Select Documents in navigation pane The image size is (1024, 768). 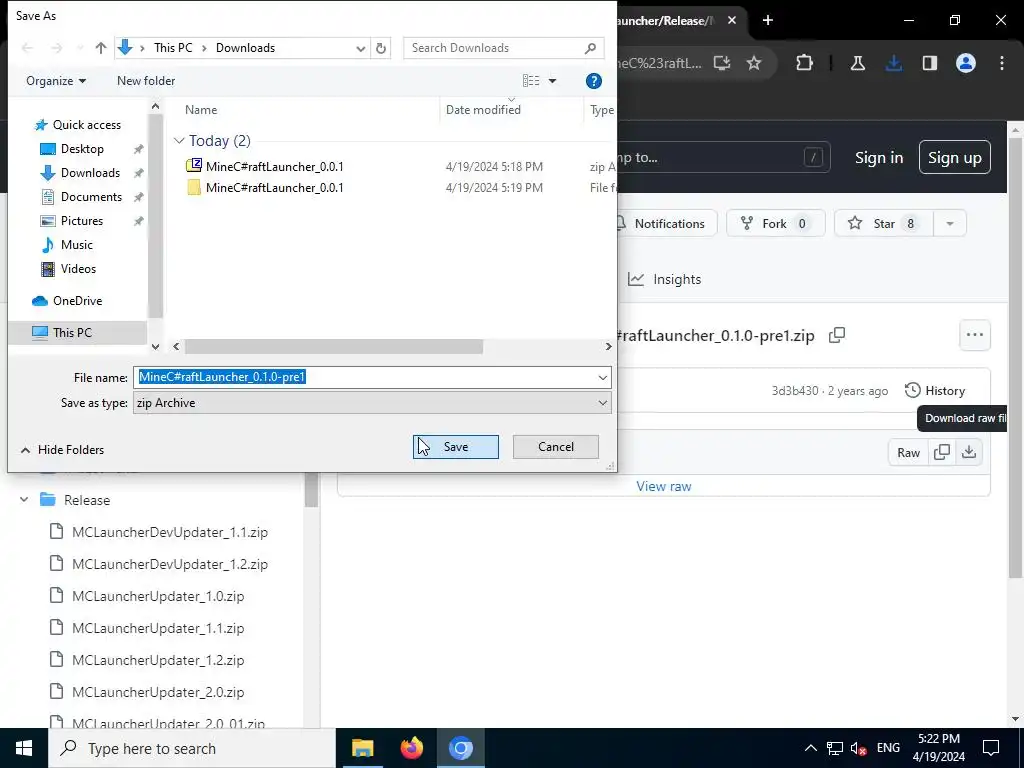(91, 197)
